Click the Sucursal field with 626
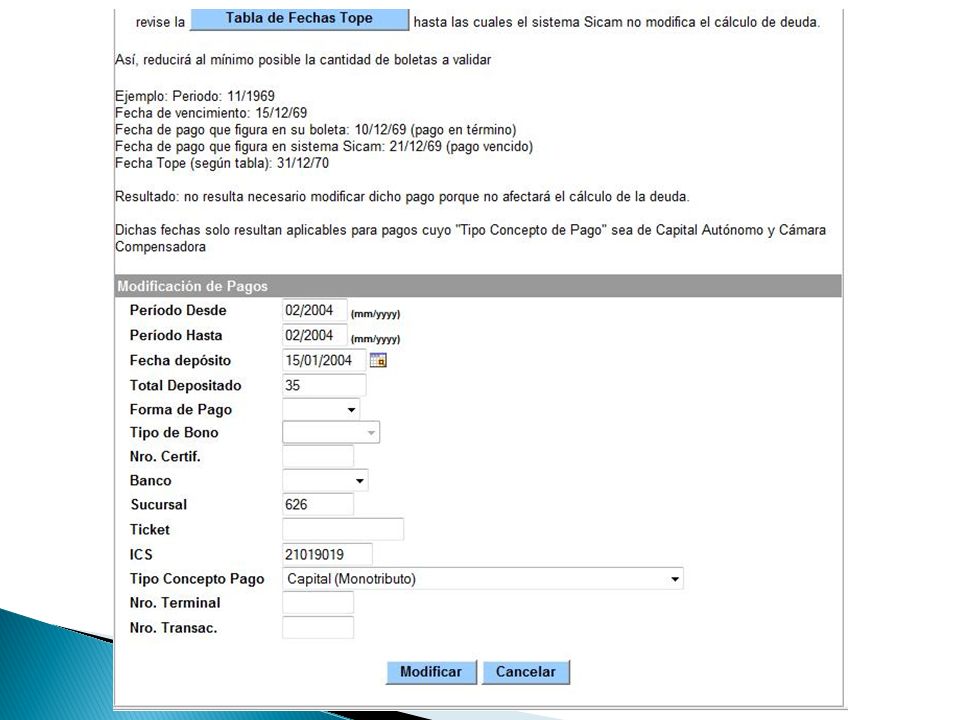The height and width of the screenshot is (720, 960). 318,504
